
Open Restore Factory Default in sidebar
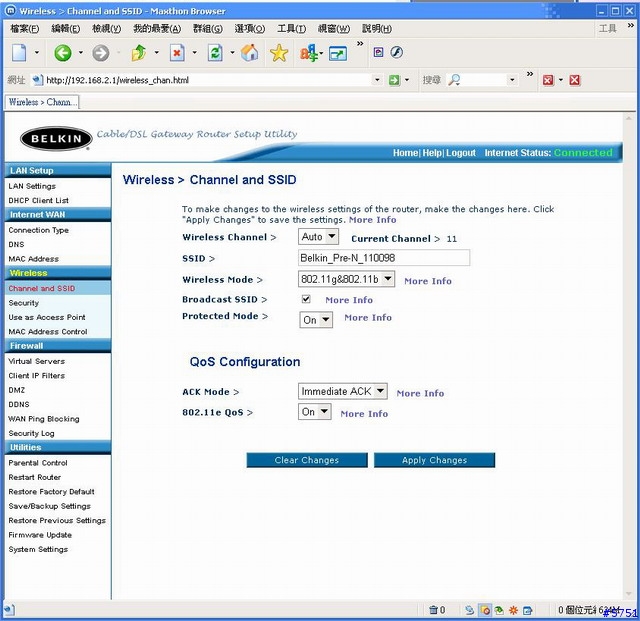[51, 492]
